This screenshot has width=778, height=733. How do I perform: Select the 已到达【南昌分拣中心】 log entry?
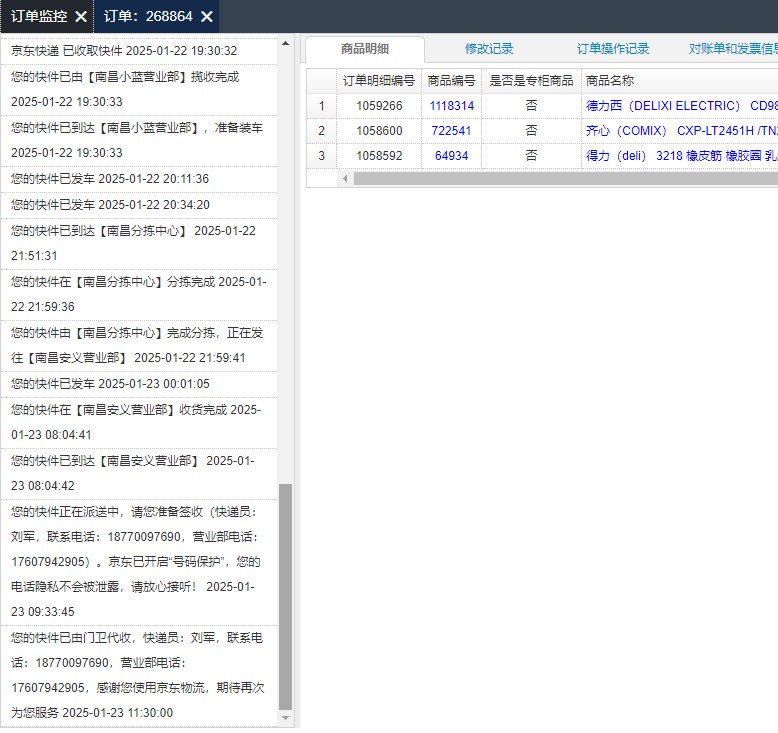coord(139,243)
